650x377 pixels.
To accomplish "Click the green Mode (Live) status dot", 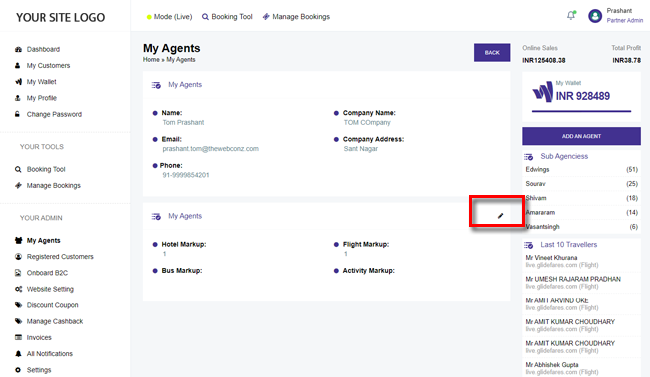I will click(149, 17).
